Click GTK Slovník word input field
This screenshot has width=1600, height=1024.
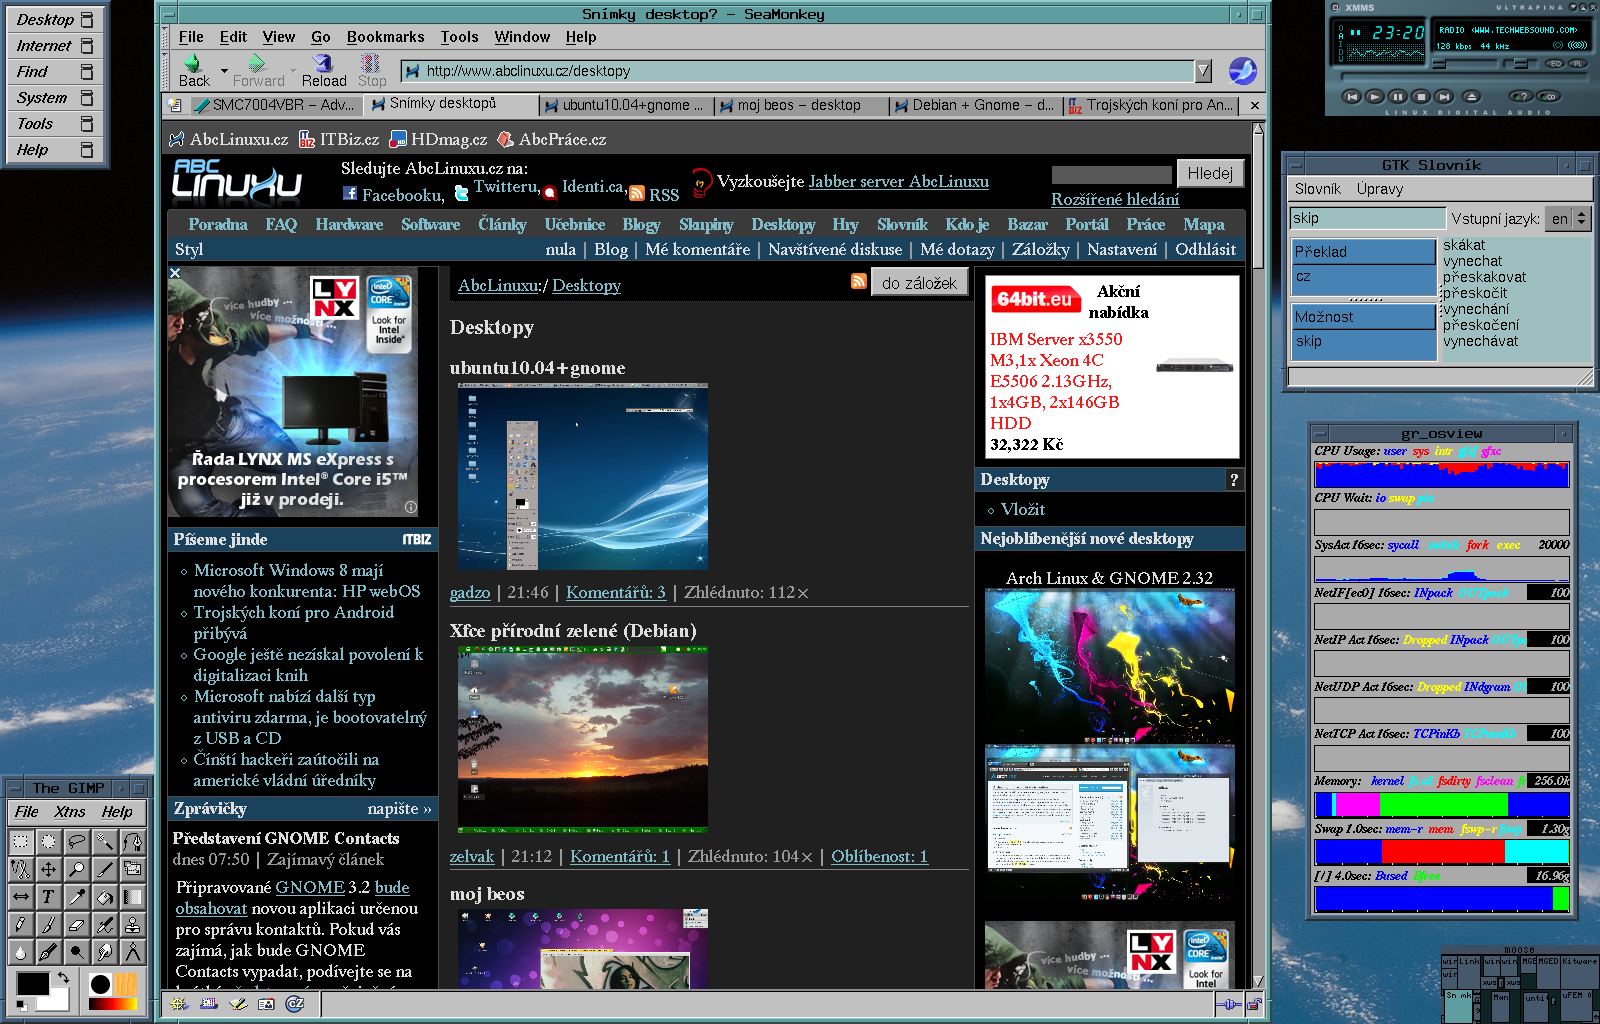pyautogui.click(x=1367, y=218)
